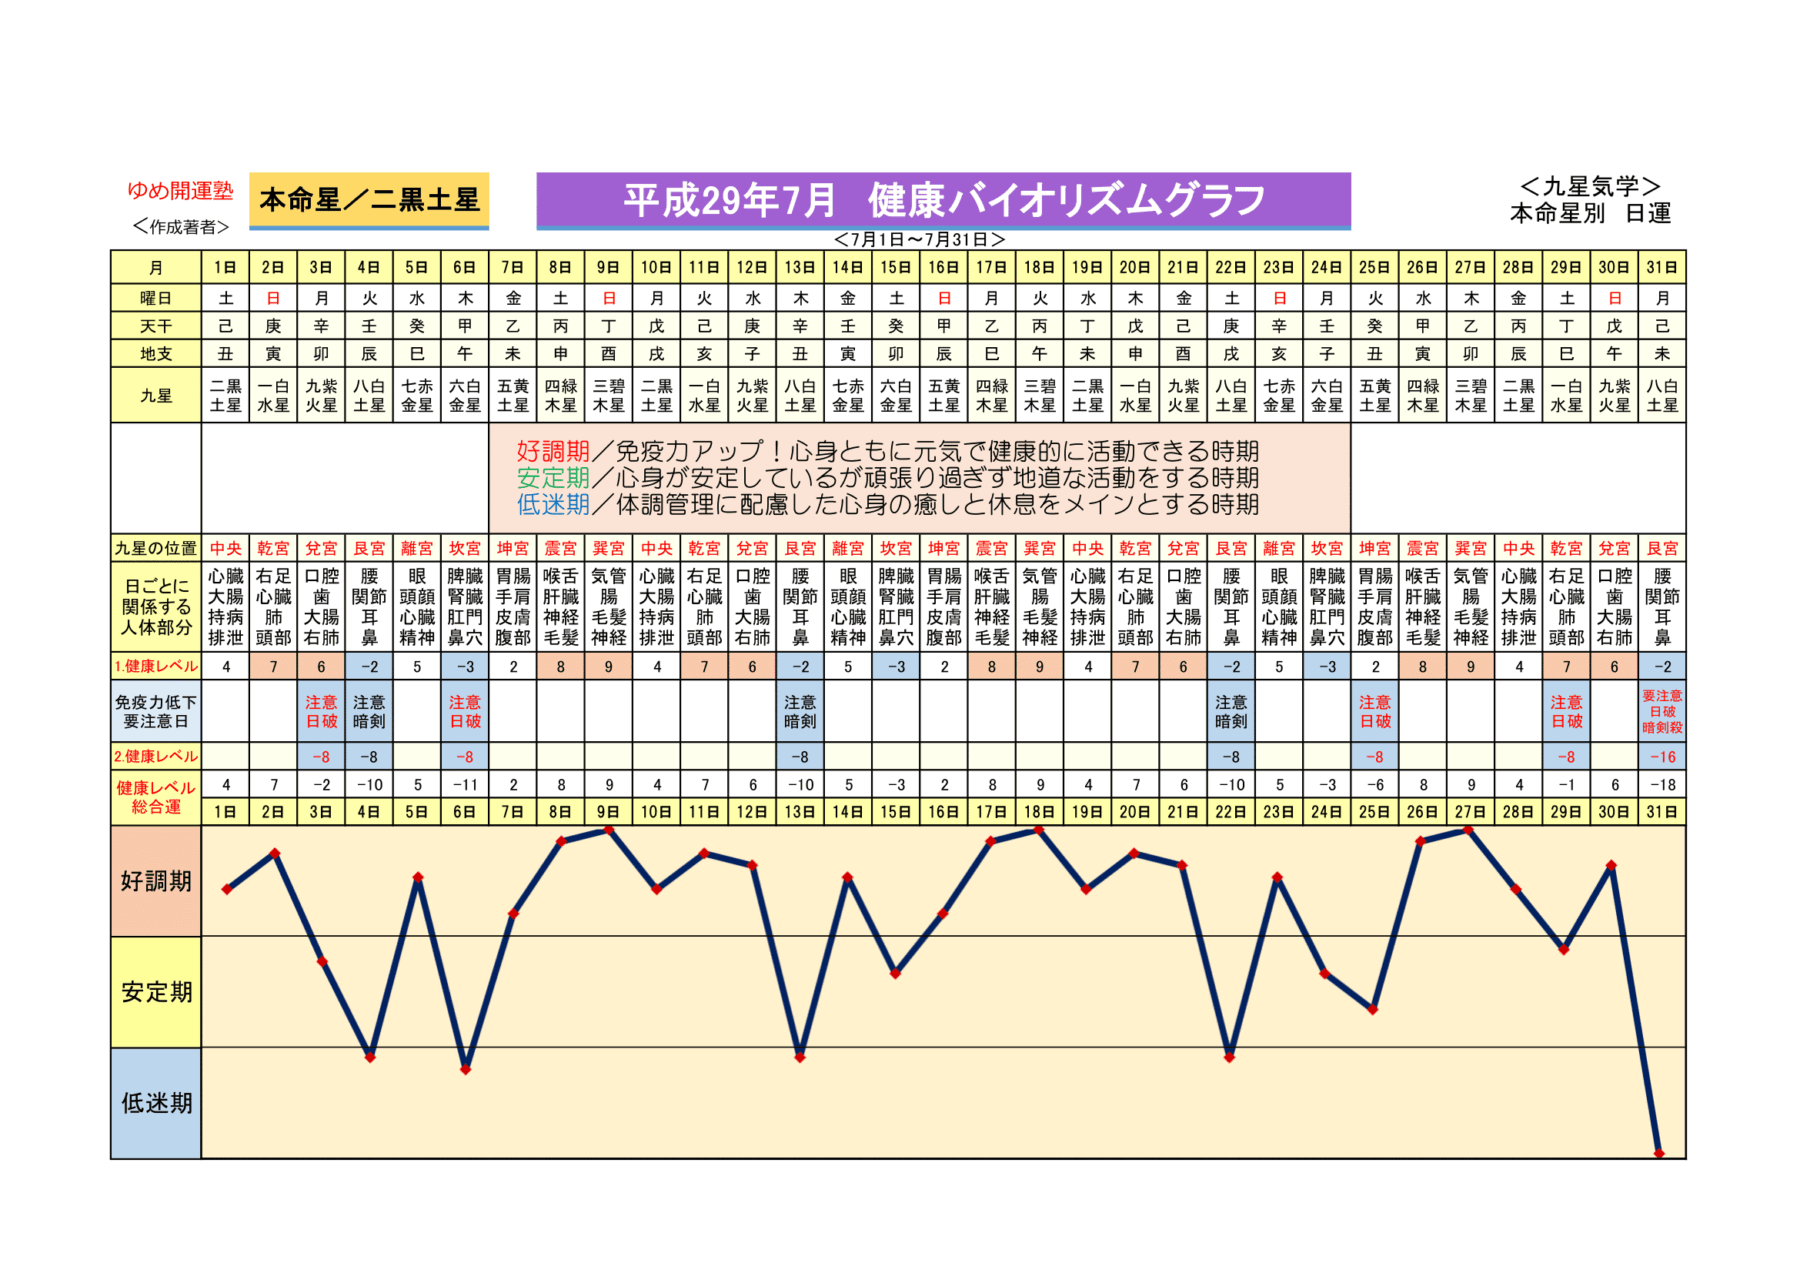Click the -16 cell in 2.健康レベル row
Viewport: 1800px width, 1273px height.
pos(1662,757)
